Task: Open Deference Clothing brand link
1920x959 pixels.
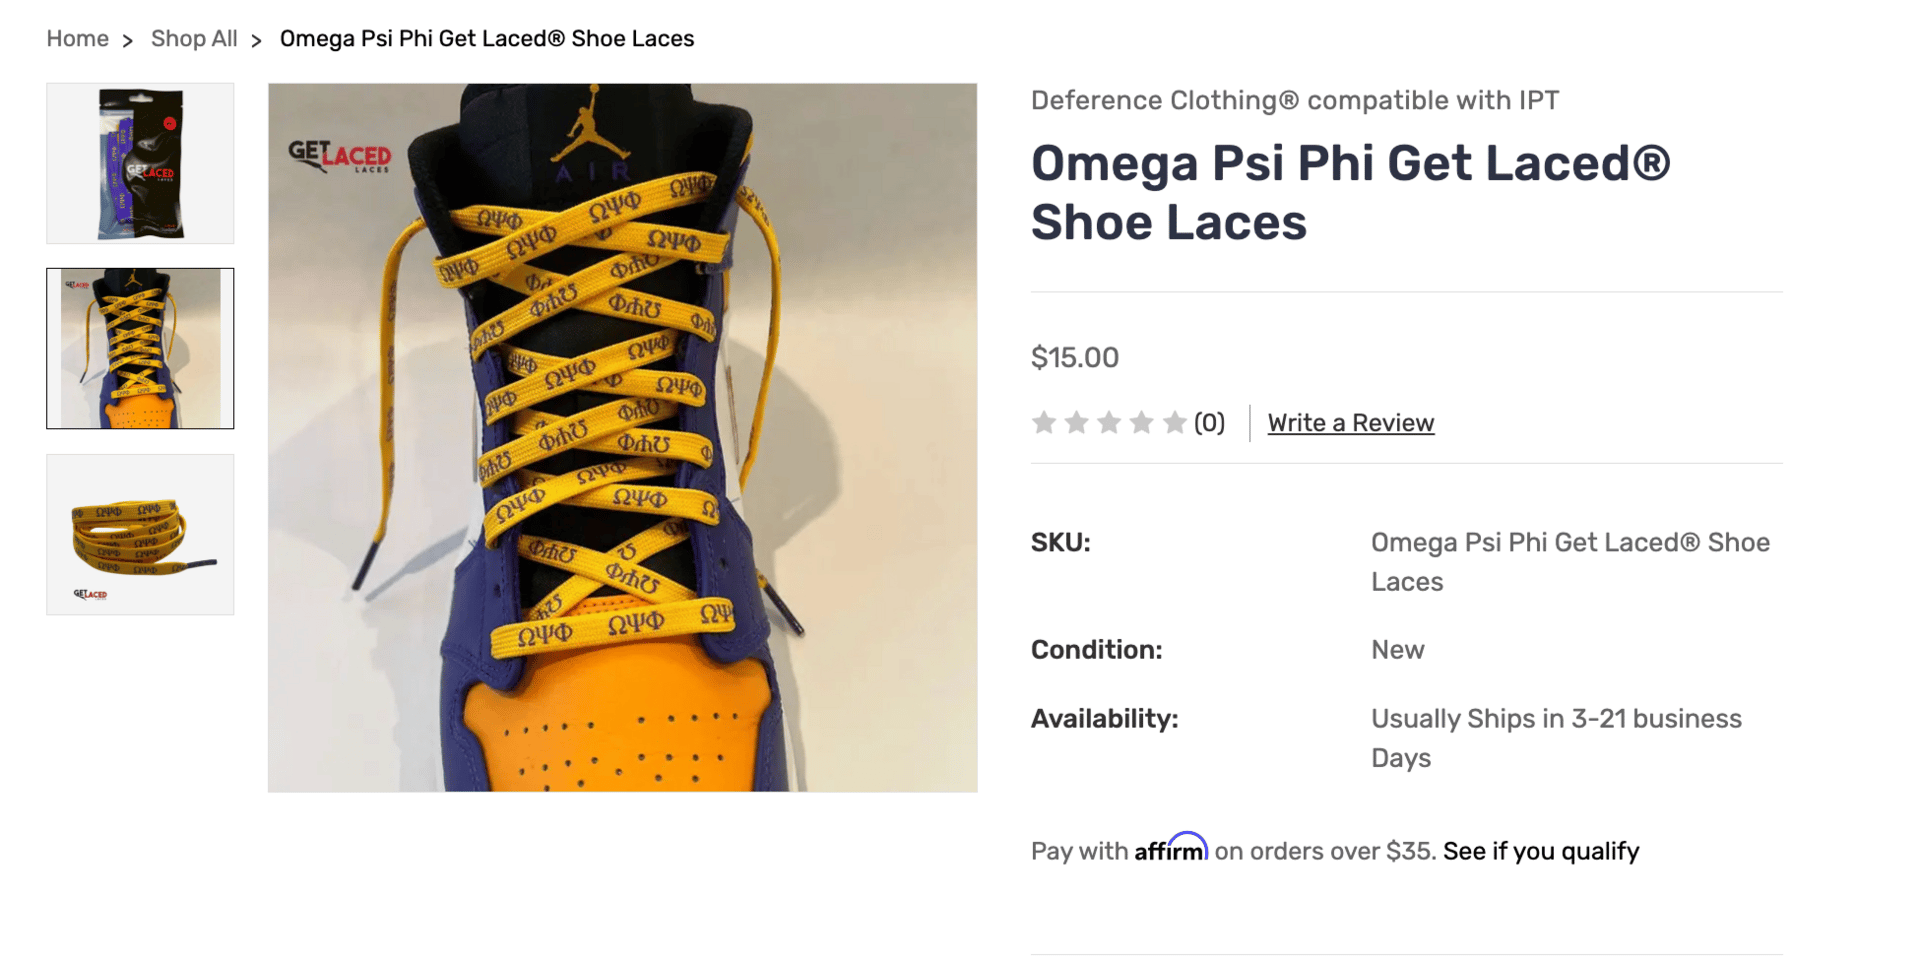Action: pos(1294,100)
